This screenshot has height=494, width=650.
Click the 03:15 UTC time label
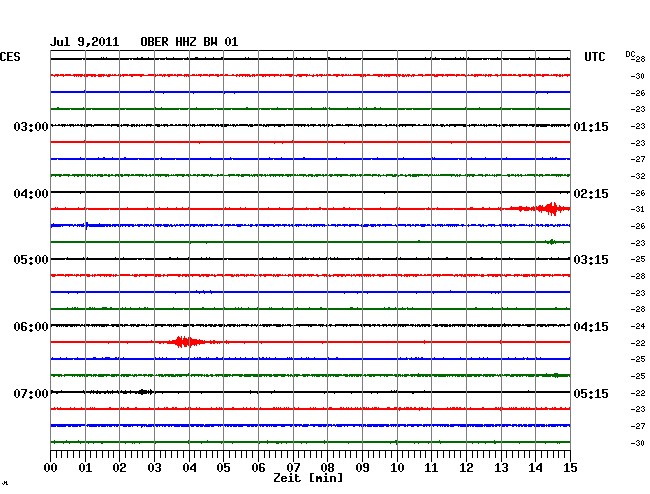[591, 260]
